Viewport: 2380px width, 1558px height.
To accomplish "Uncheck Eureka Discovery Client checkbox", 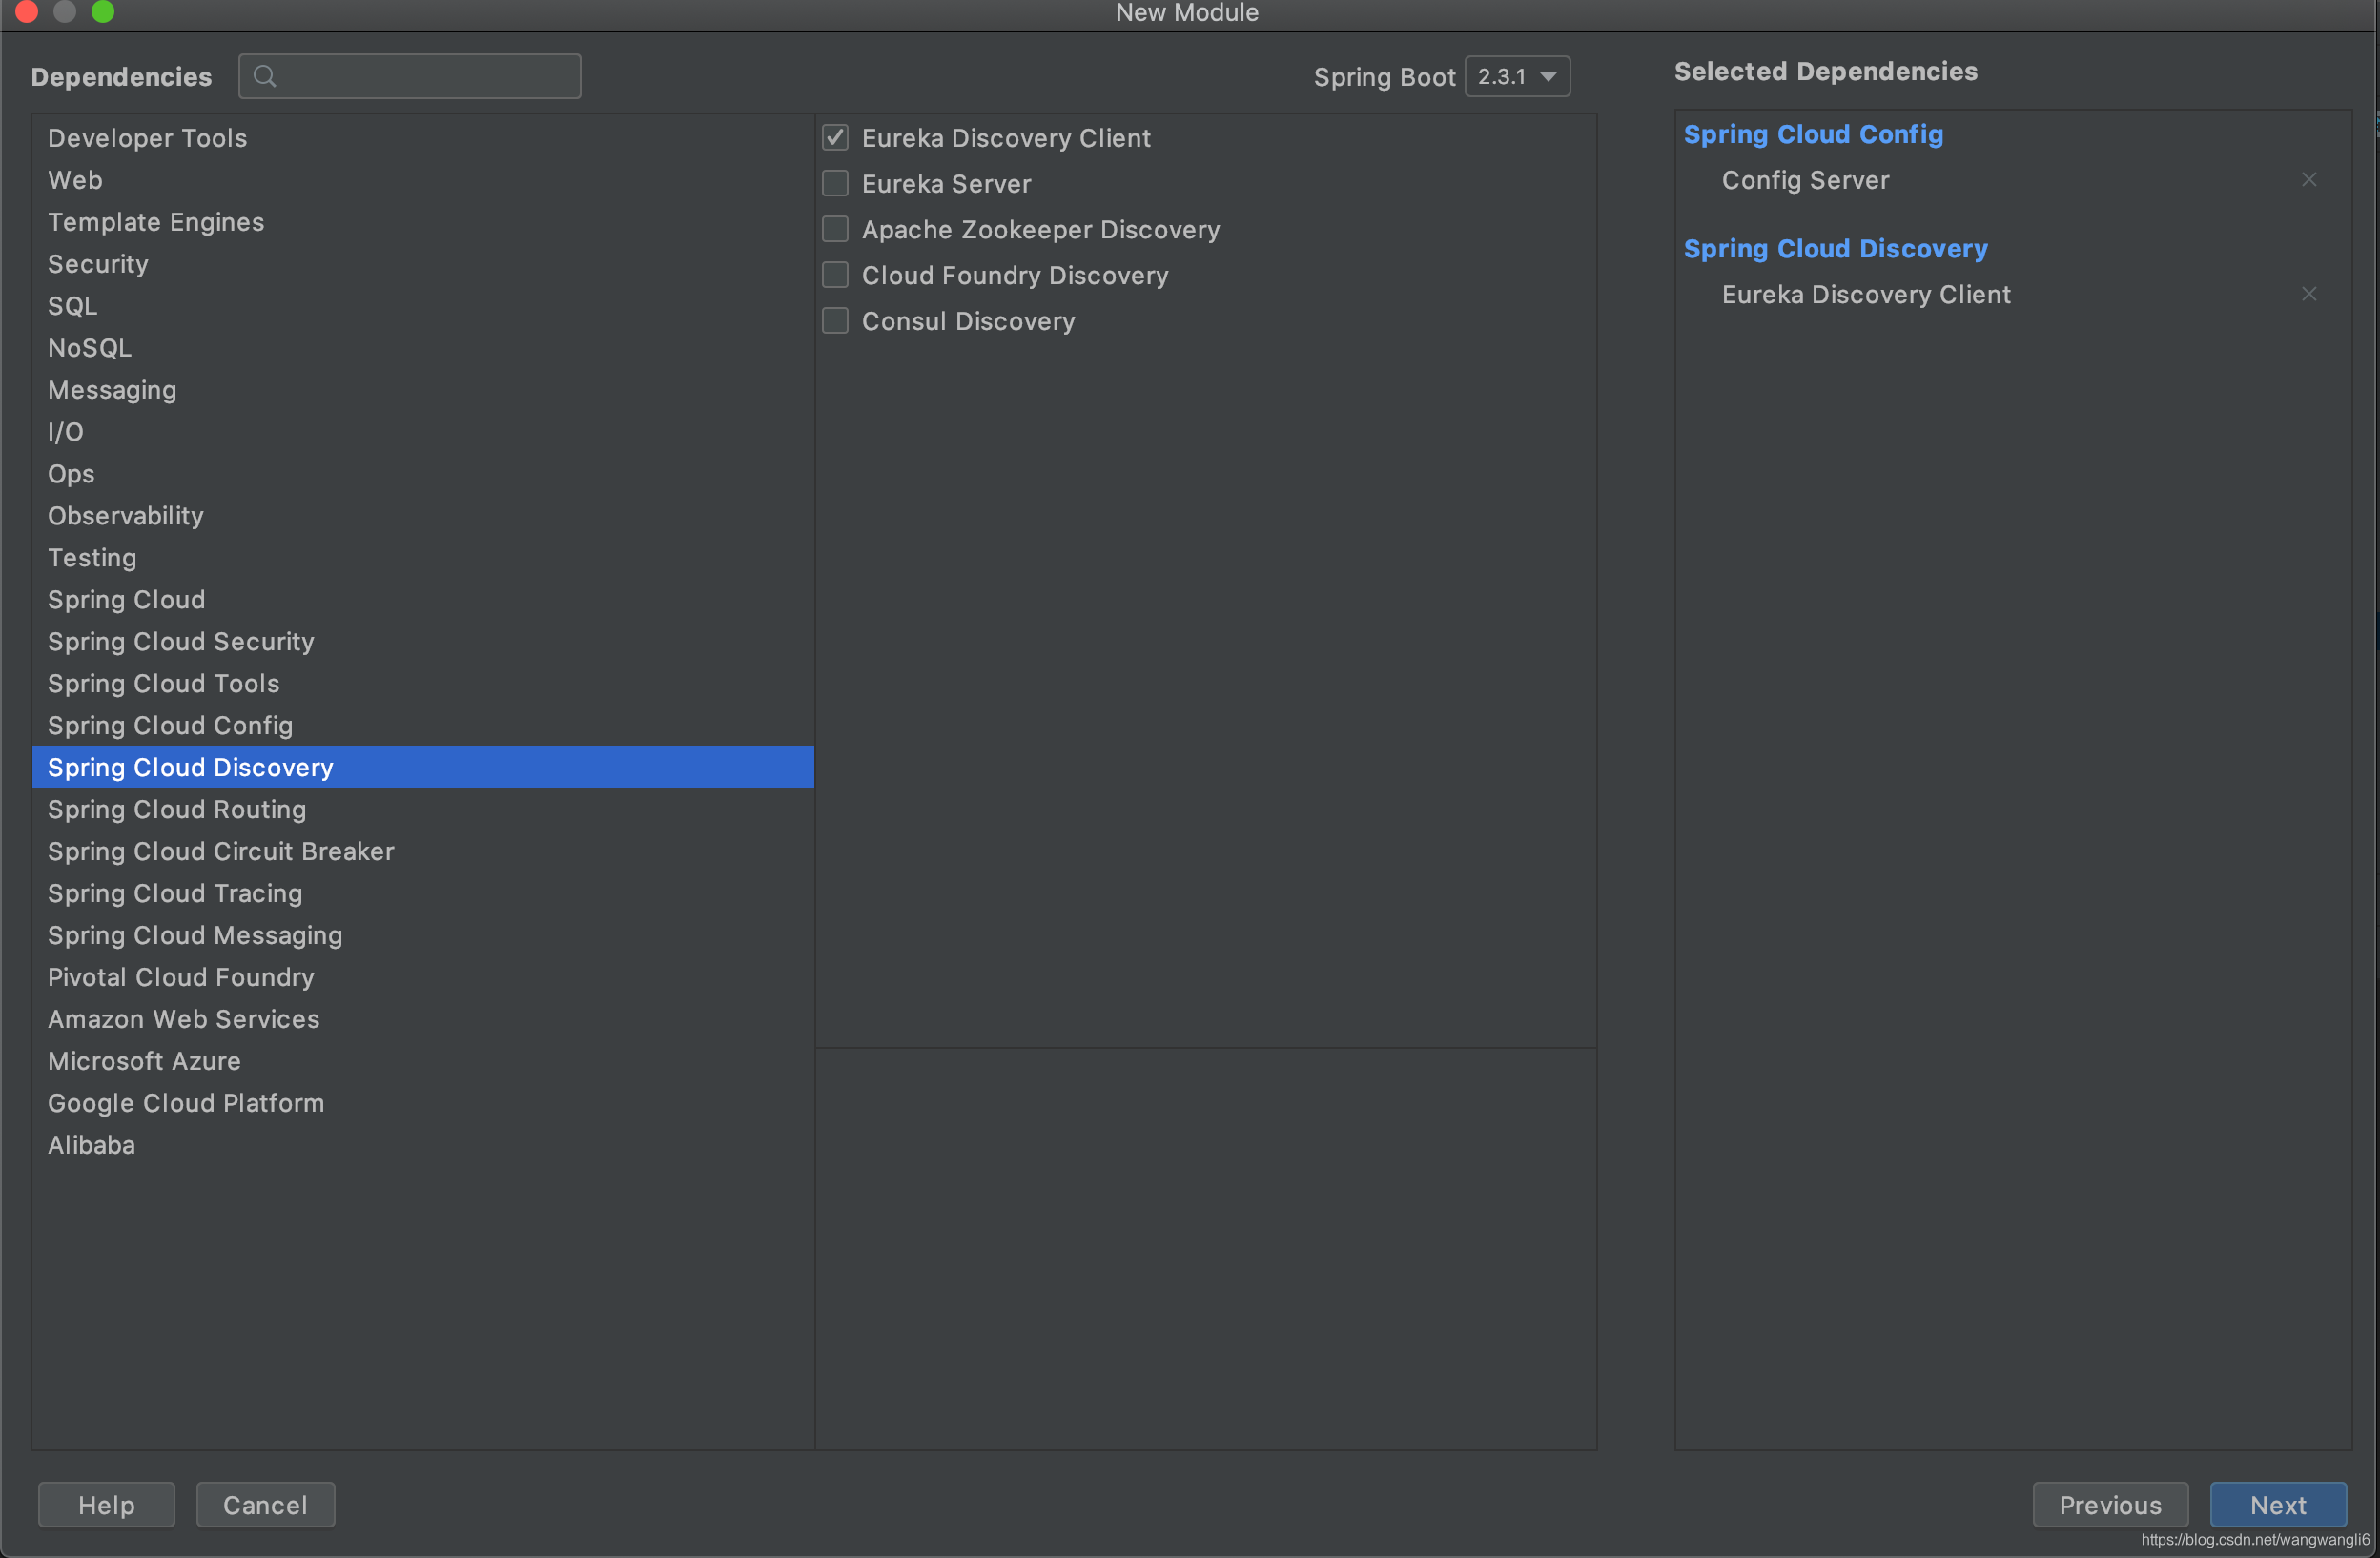I will click(x=835, y=137).
